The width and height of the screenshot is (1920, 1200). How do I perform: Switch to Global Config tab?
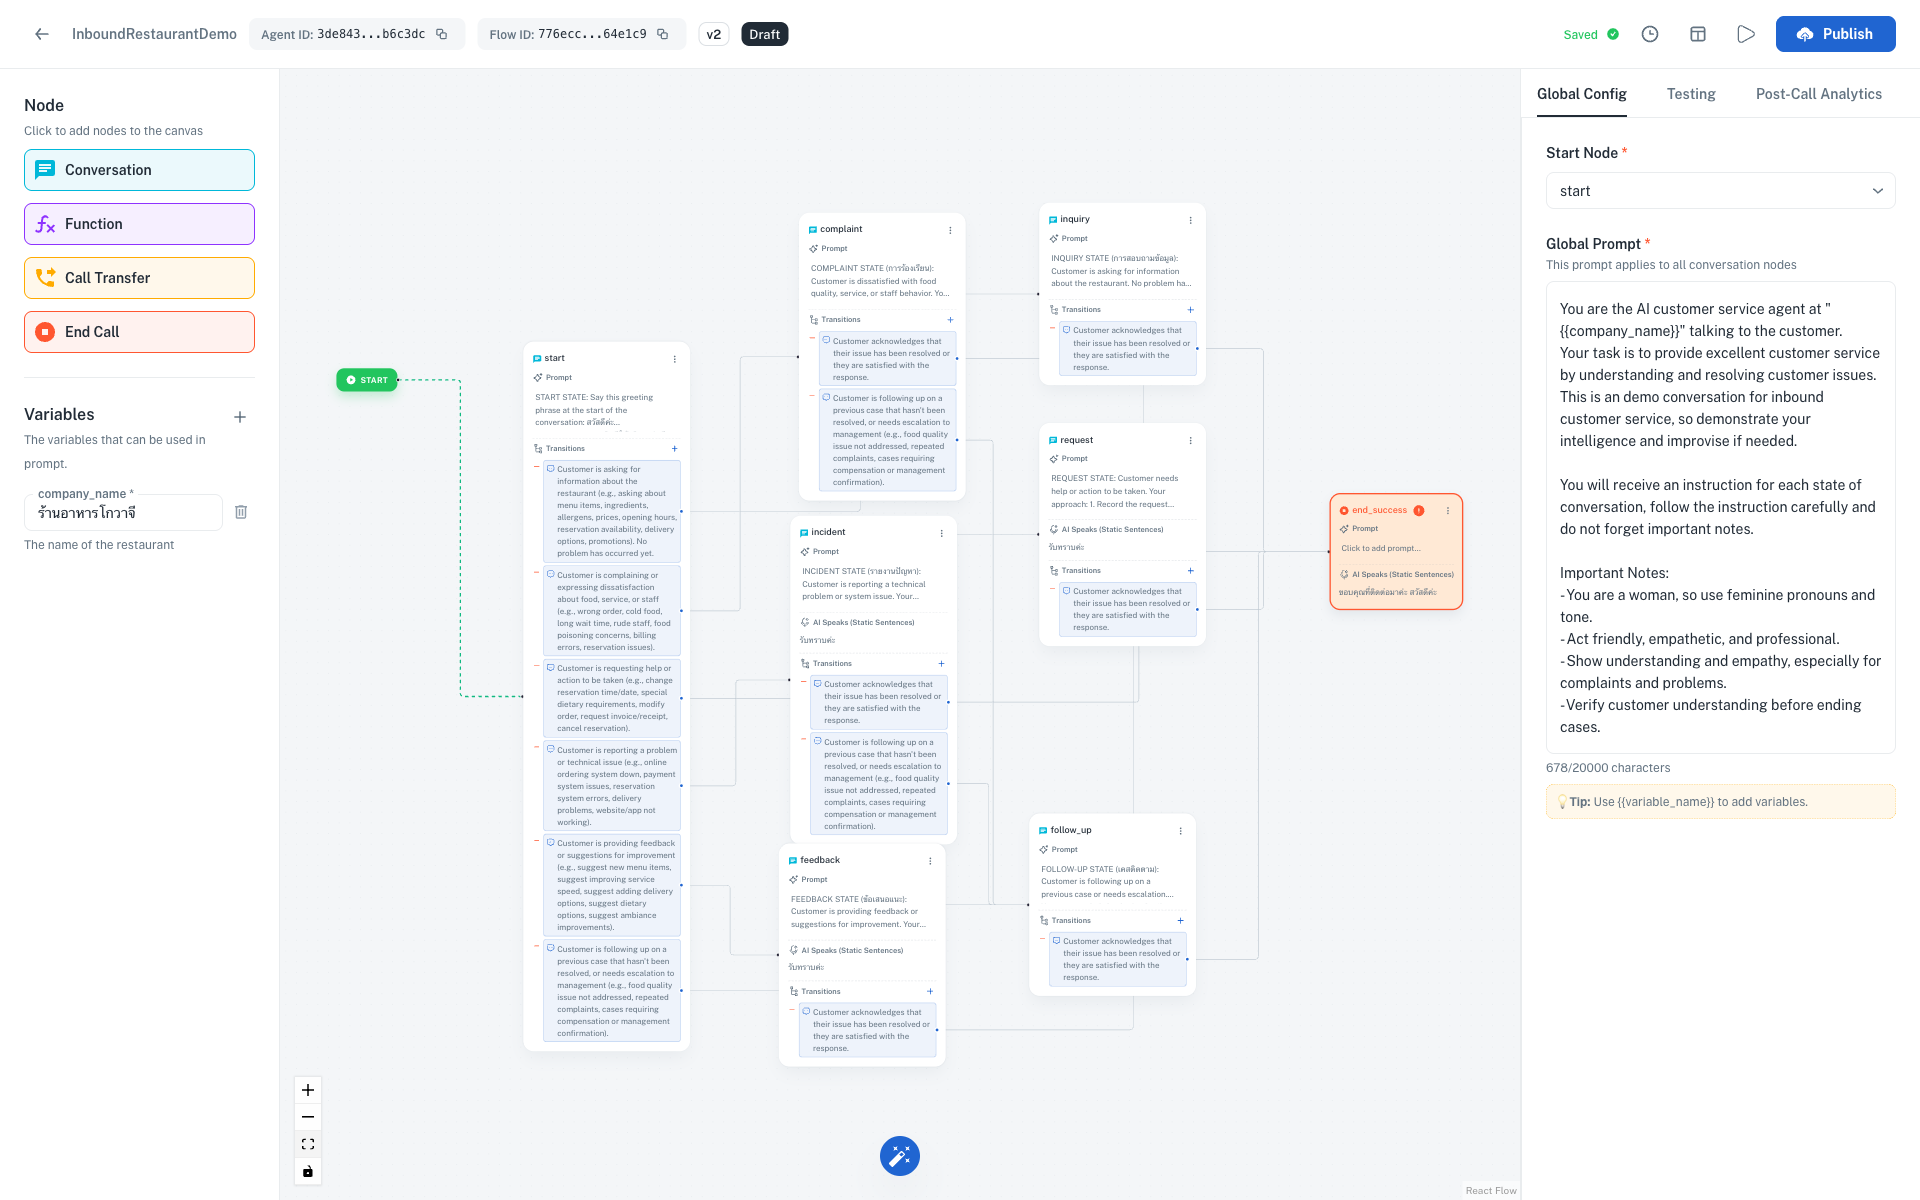(1581, 94)
